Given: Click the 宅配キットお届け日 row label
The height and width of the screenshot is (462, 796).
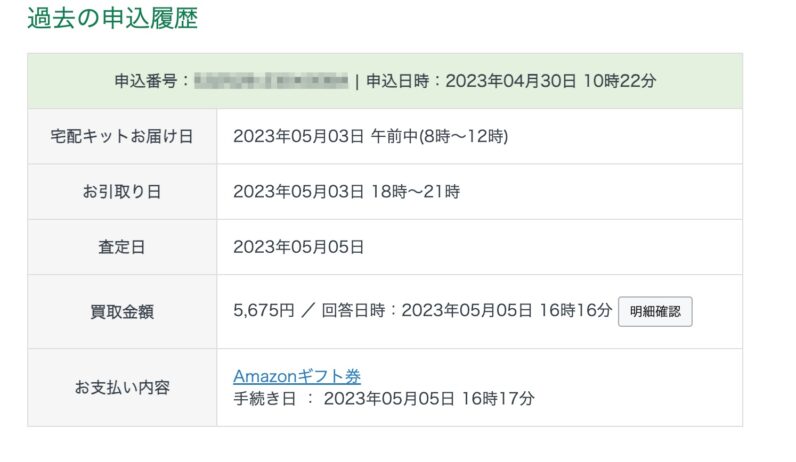Looking at the screenshot, I should pyautogui.click(x=122, y=137).
